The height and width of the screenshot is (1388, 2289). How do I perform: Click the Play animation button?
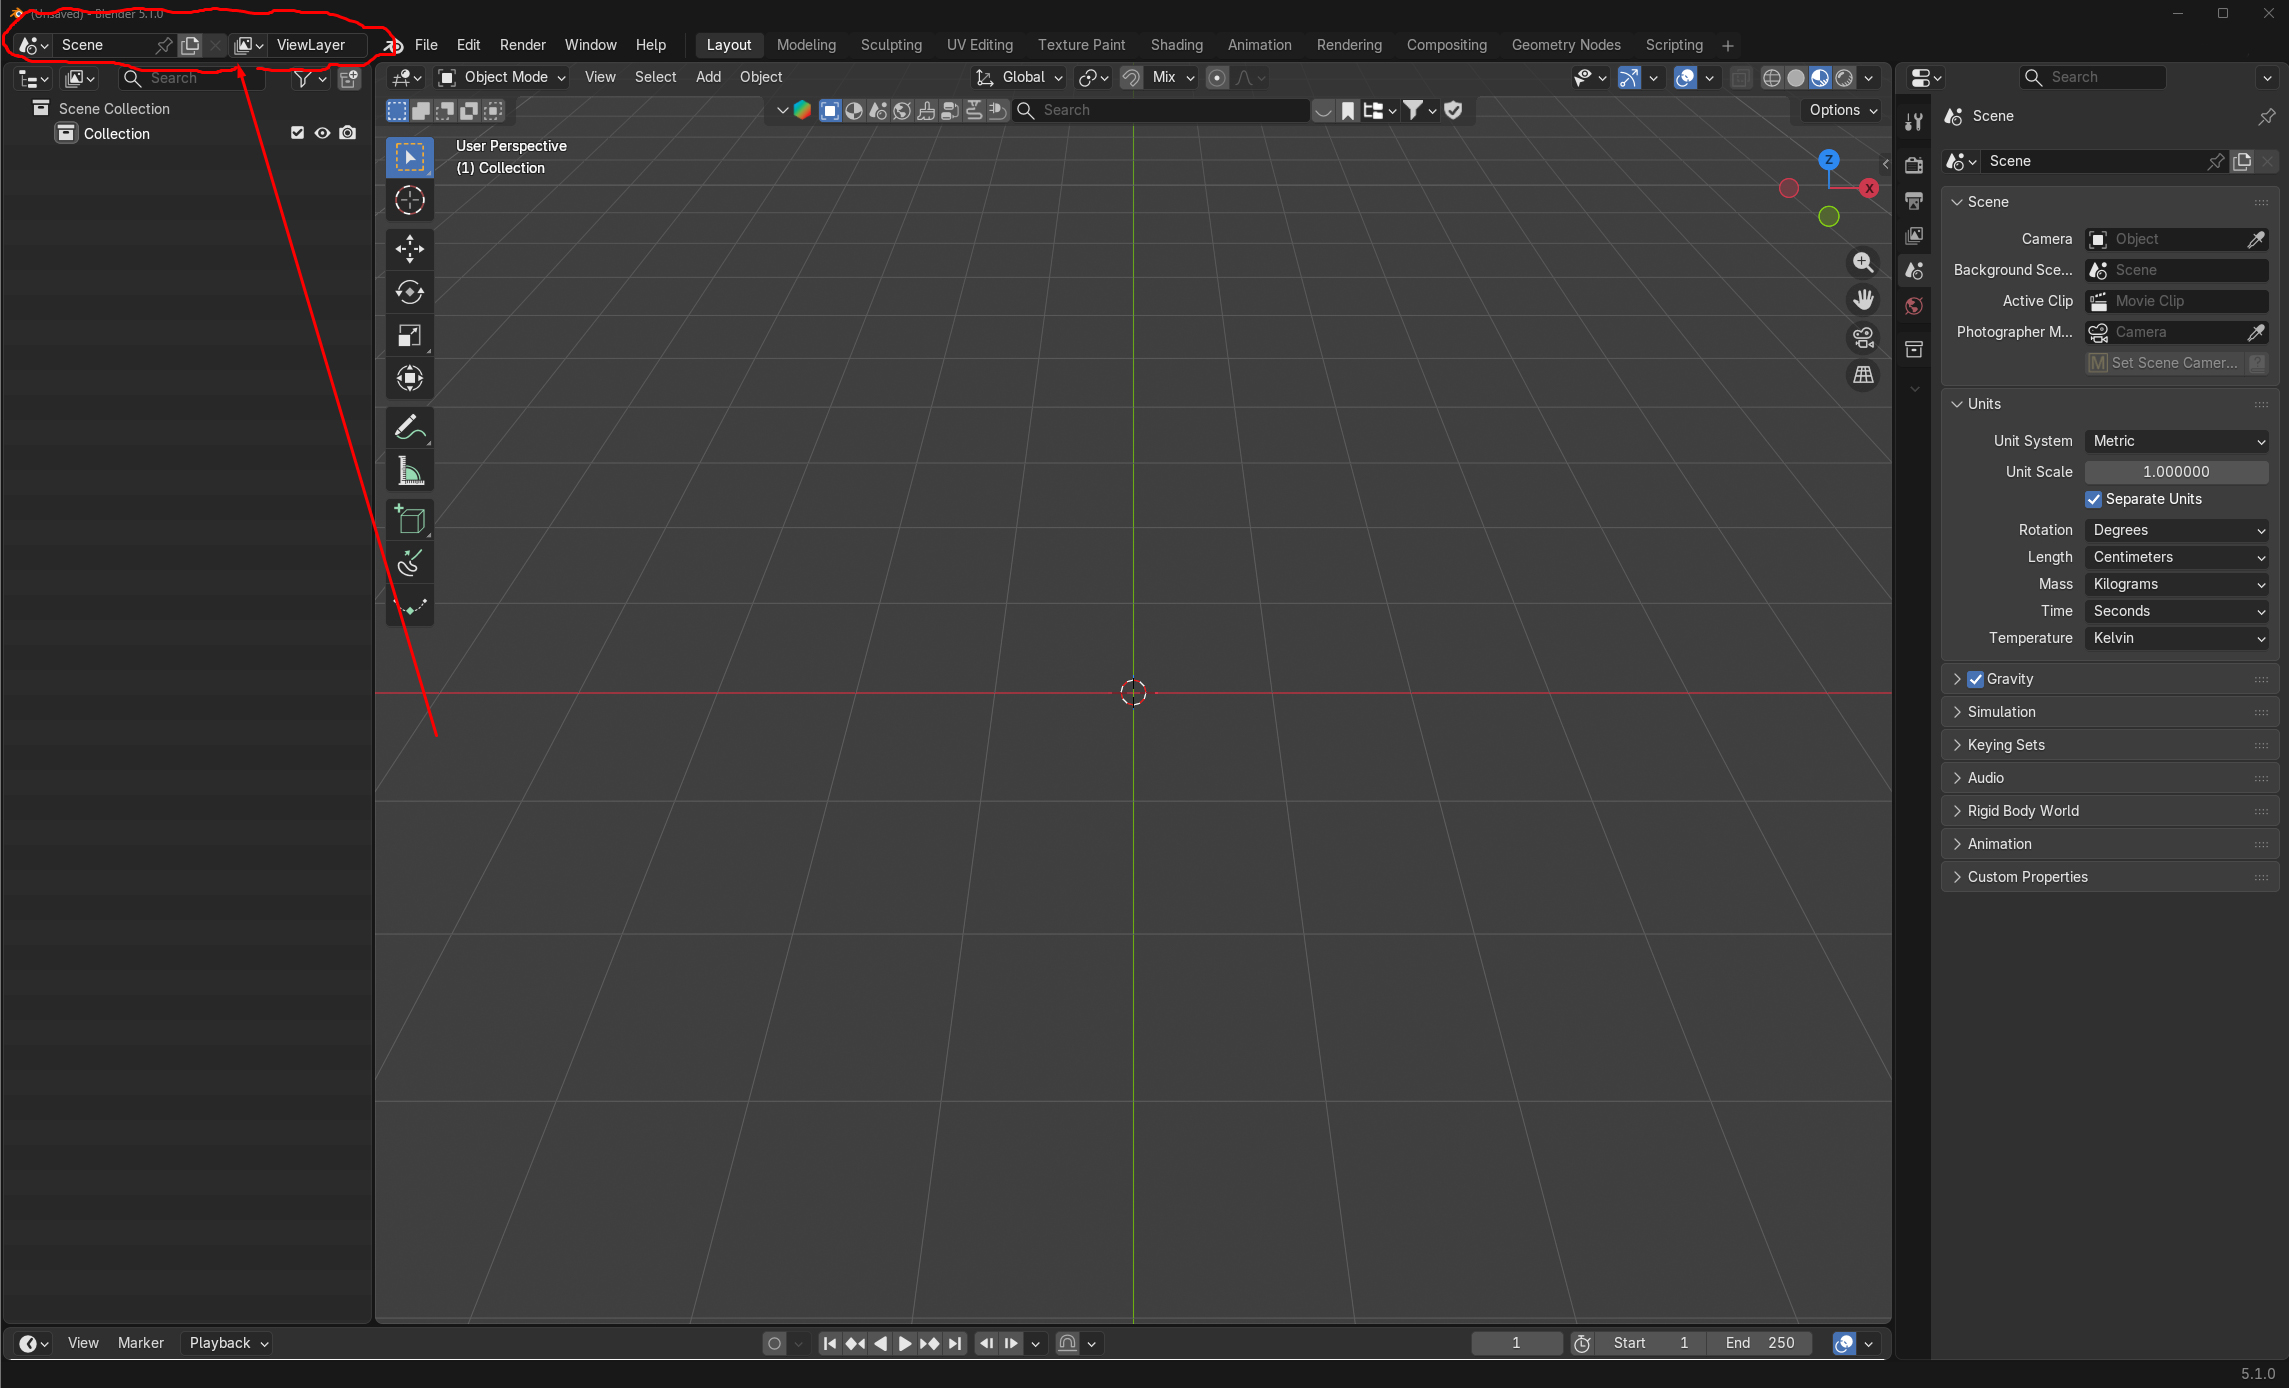coord(904,1343)
